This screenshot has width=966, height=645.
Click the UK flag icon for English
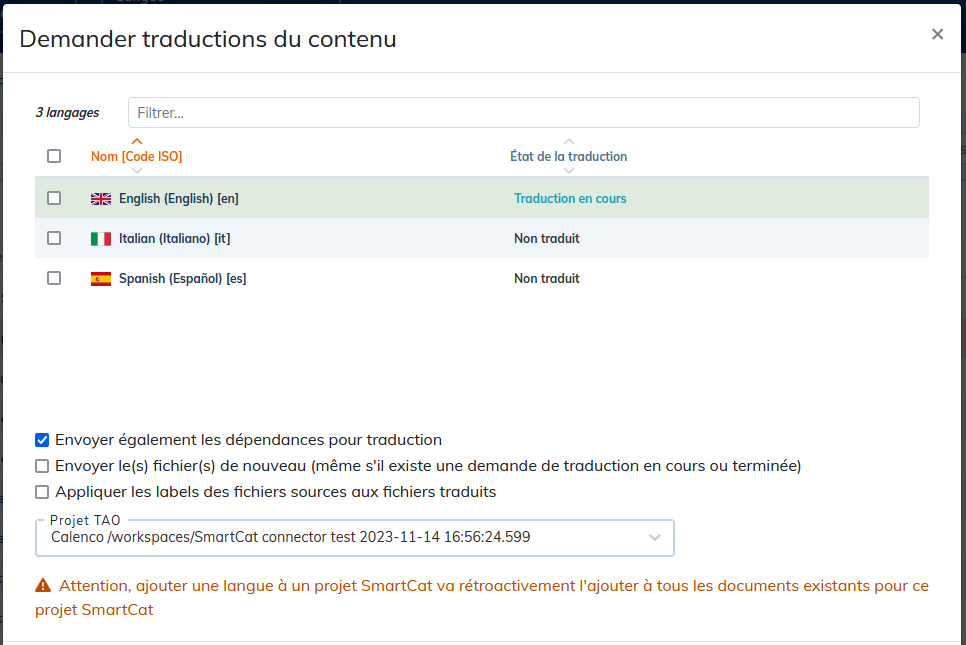[x=101, y=198]
